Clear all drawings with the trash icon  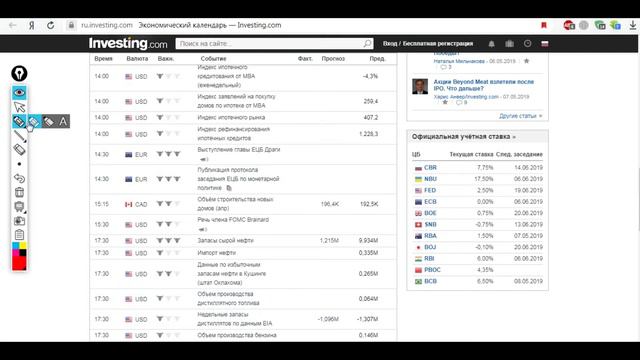19,192
